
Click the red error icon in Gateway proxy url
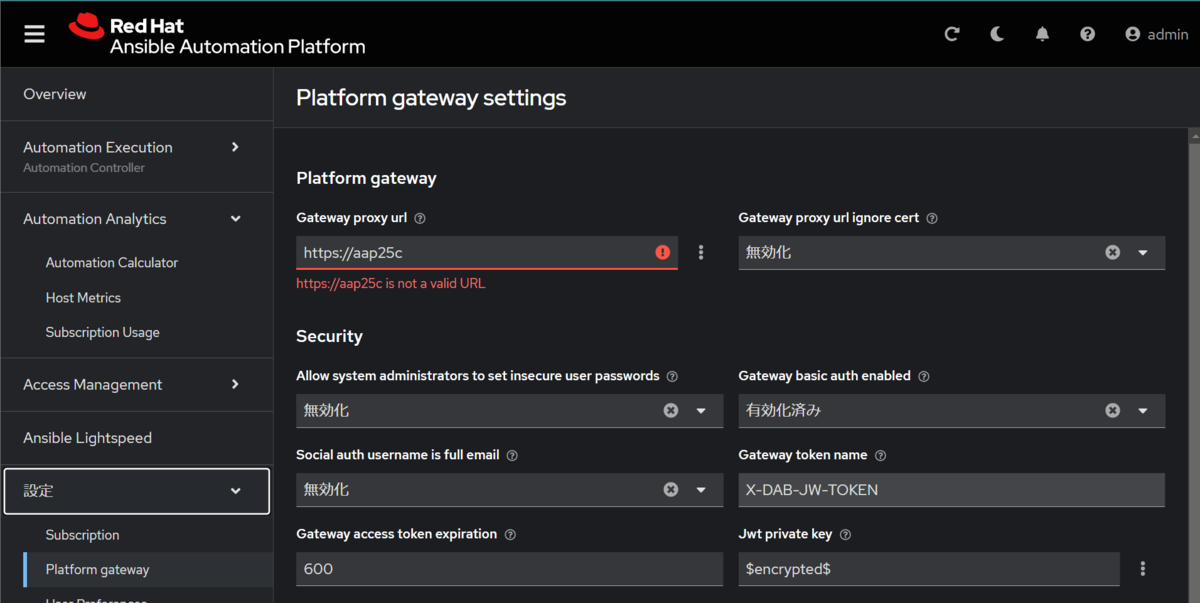tap(662, 253)
